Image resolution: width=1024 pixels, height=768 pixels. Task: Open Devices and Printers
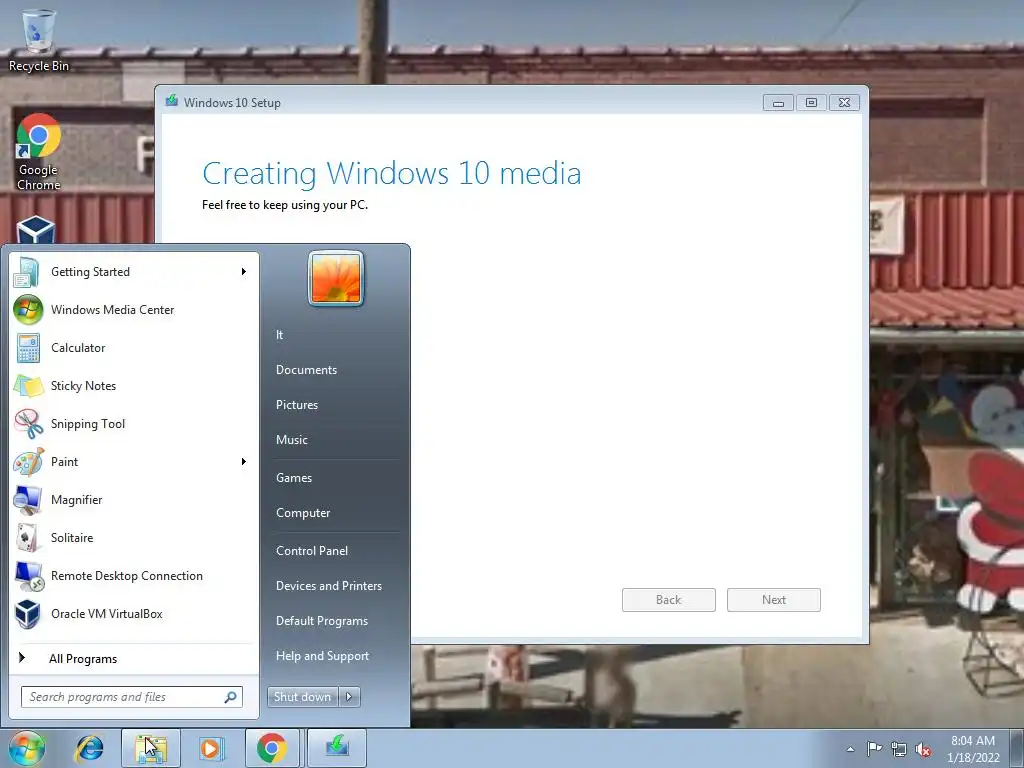point(328,586)
